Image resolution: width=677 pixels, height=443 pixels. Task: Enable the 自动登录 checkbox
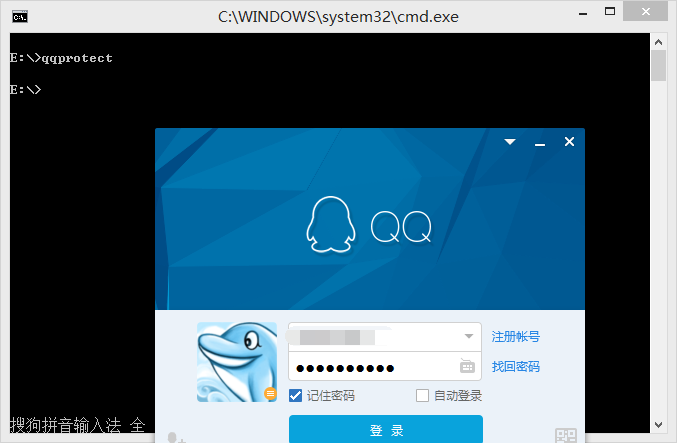pos(422,396)
